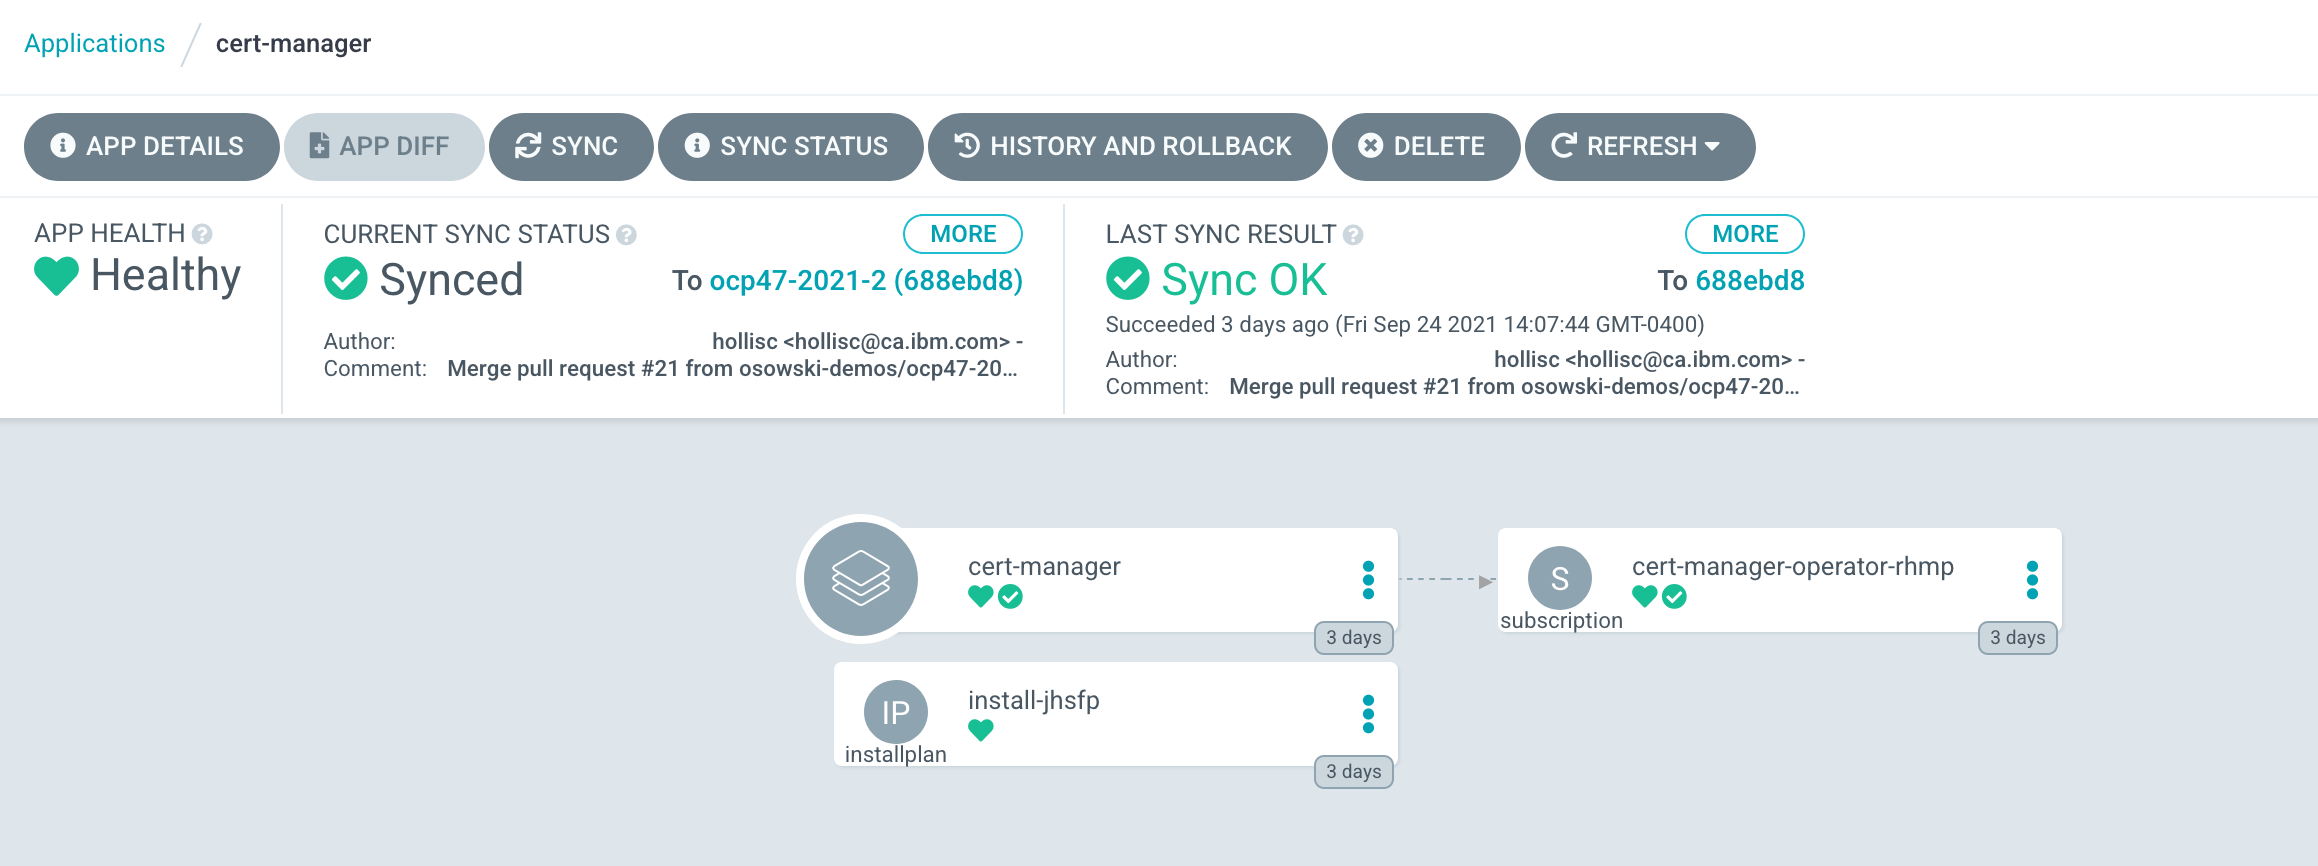2318x866 pixels.
Task: Click the cert-manager-operator-rhmp sync check icon
Action: (1675, 597)
